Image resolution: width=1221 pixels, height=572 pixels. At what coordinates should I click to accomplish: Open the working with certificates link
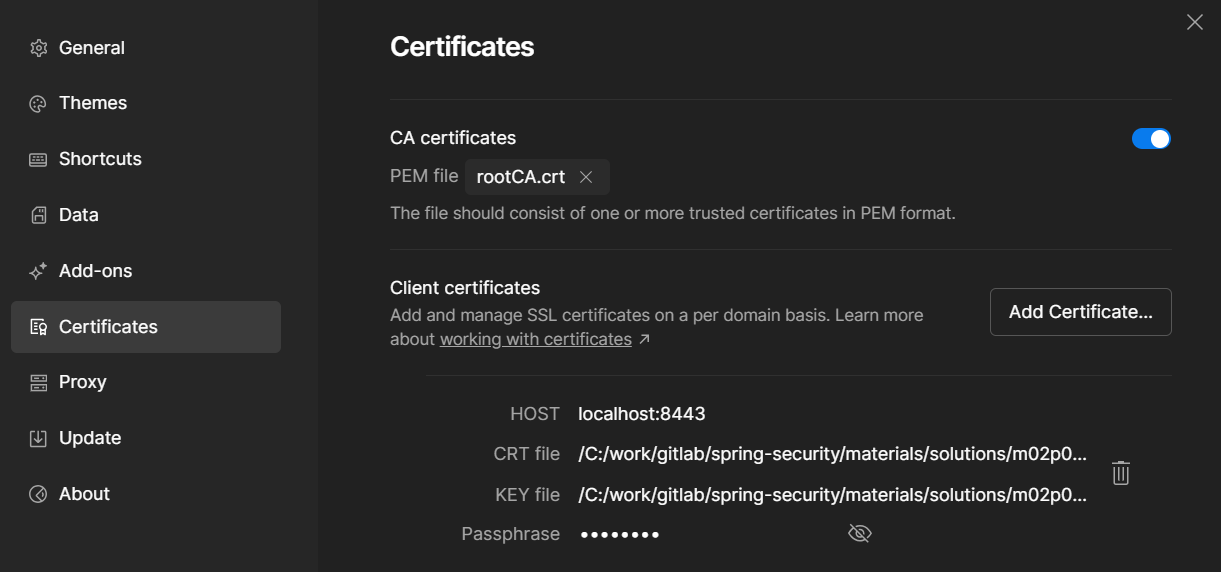tap(536, 339)
